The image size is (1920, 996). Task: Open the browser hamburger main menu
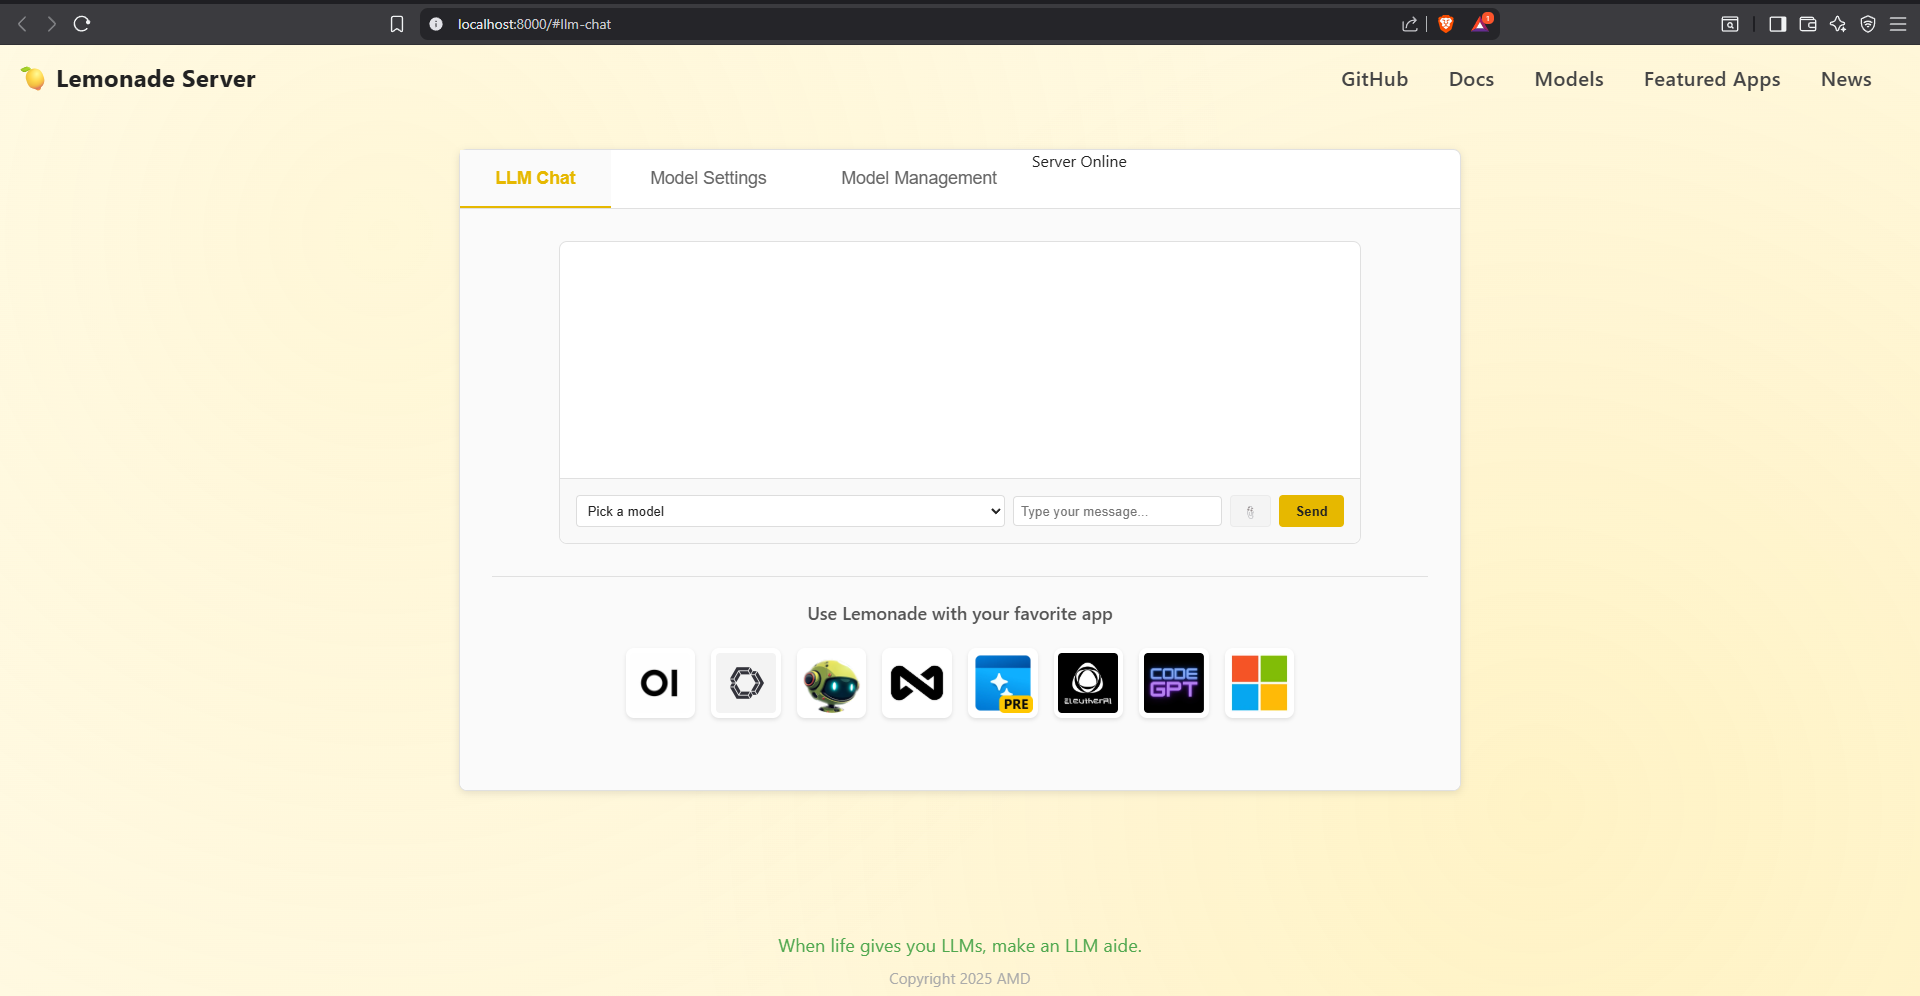click(x=1898, y=24)
